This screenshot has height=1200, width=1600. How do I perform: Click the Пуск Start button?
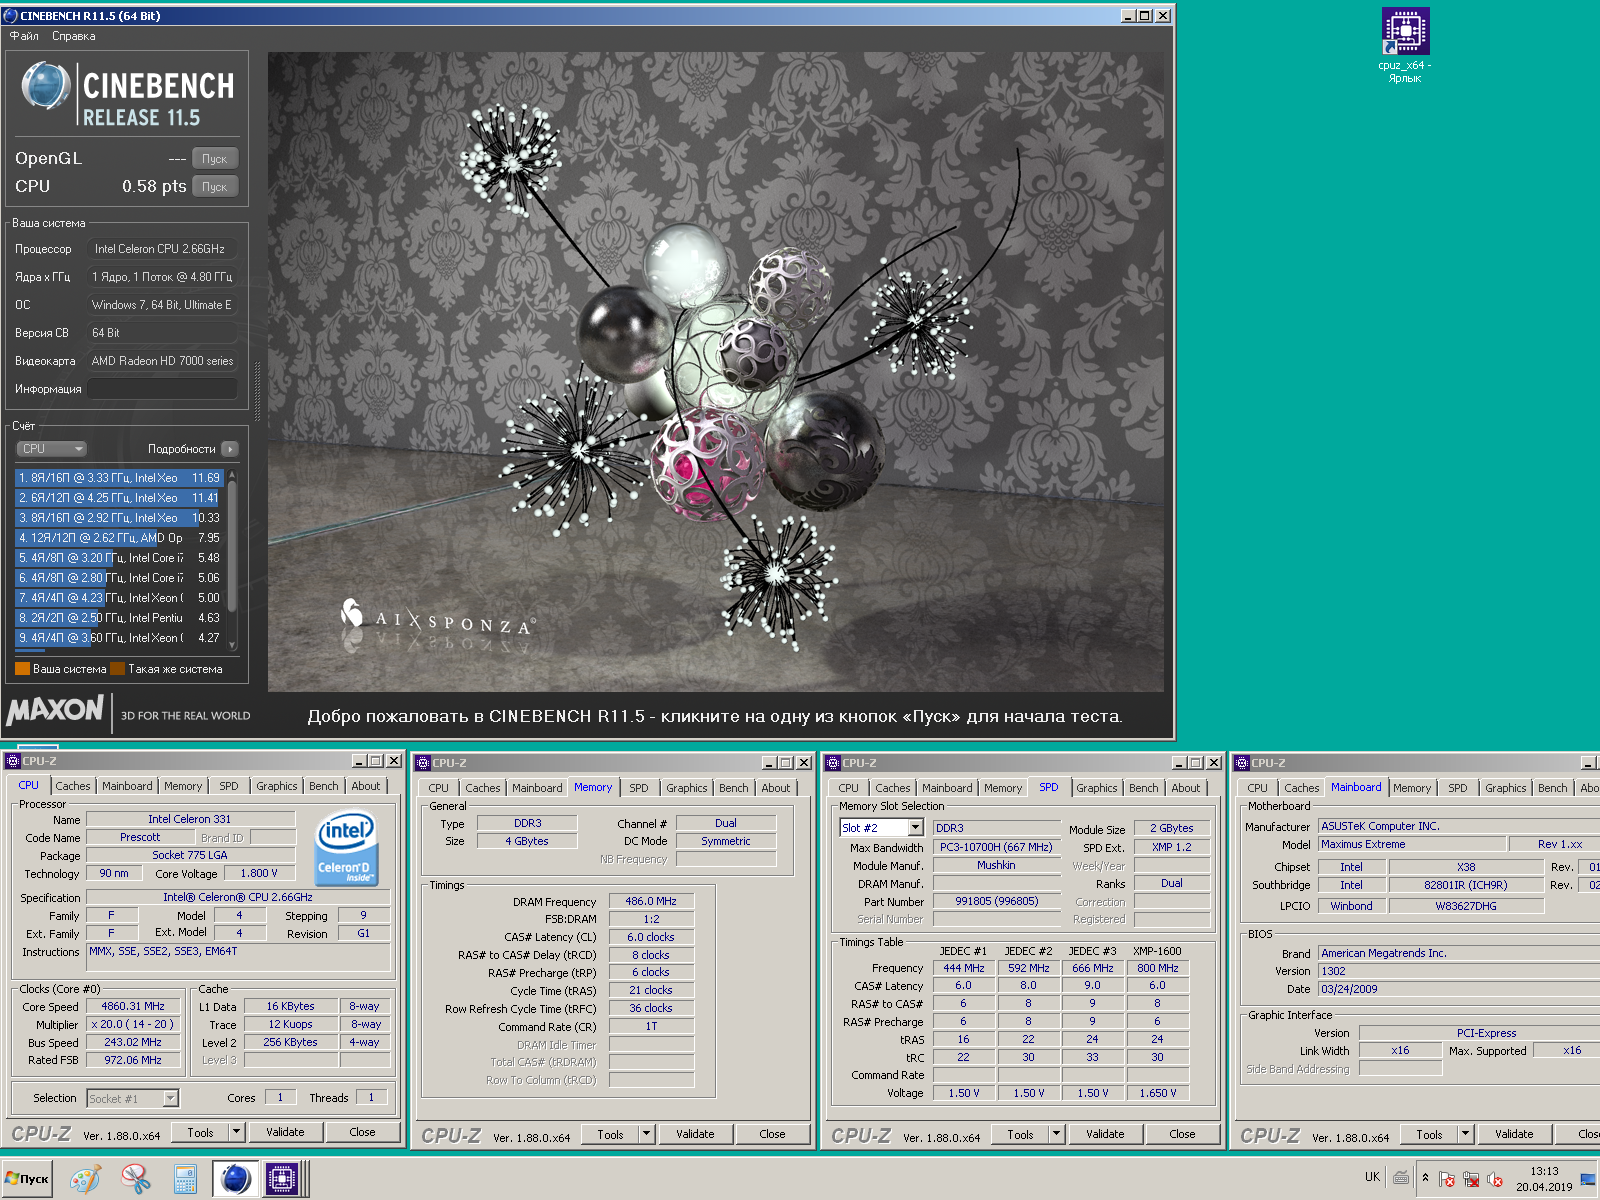[27, 1179]
